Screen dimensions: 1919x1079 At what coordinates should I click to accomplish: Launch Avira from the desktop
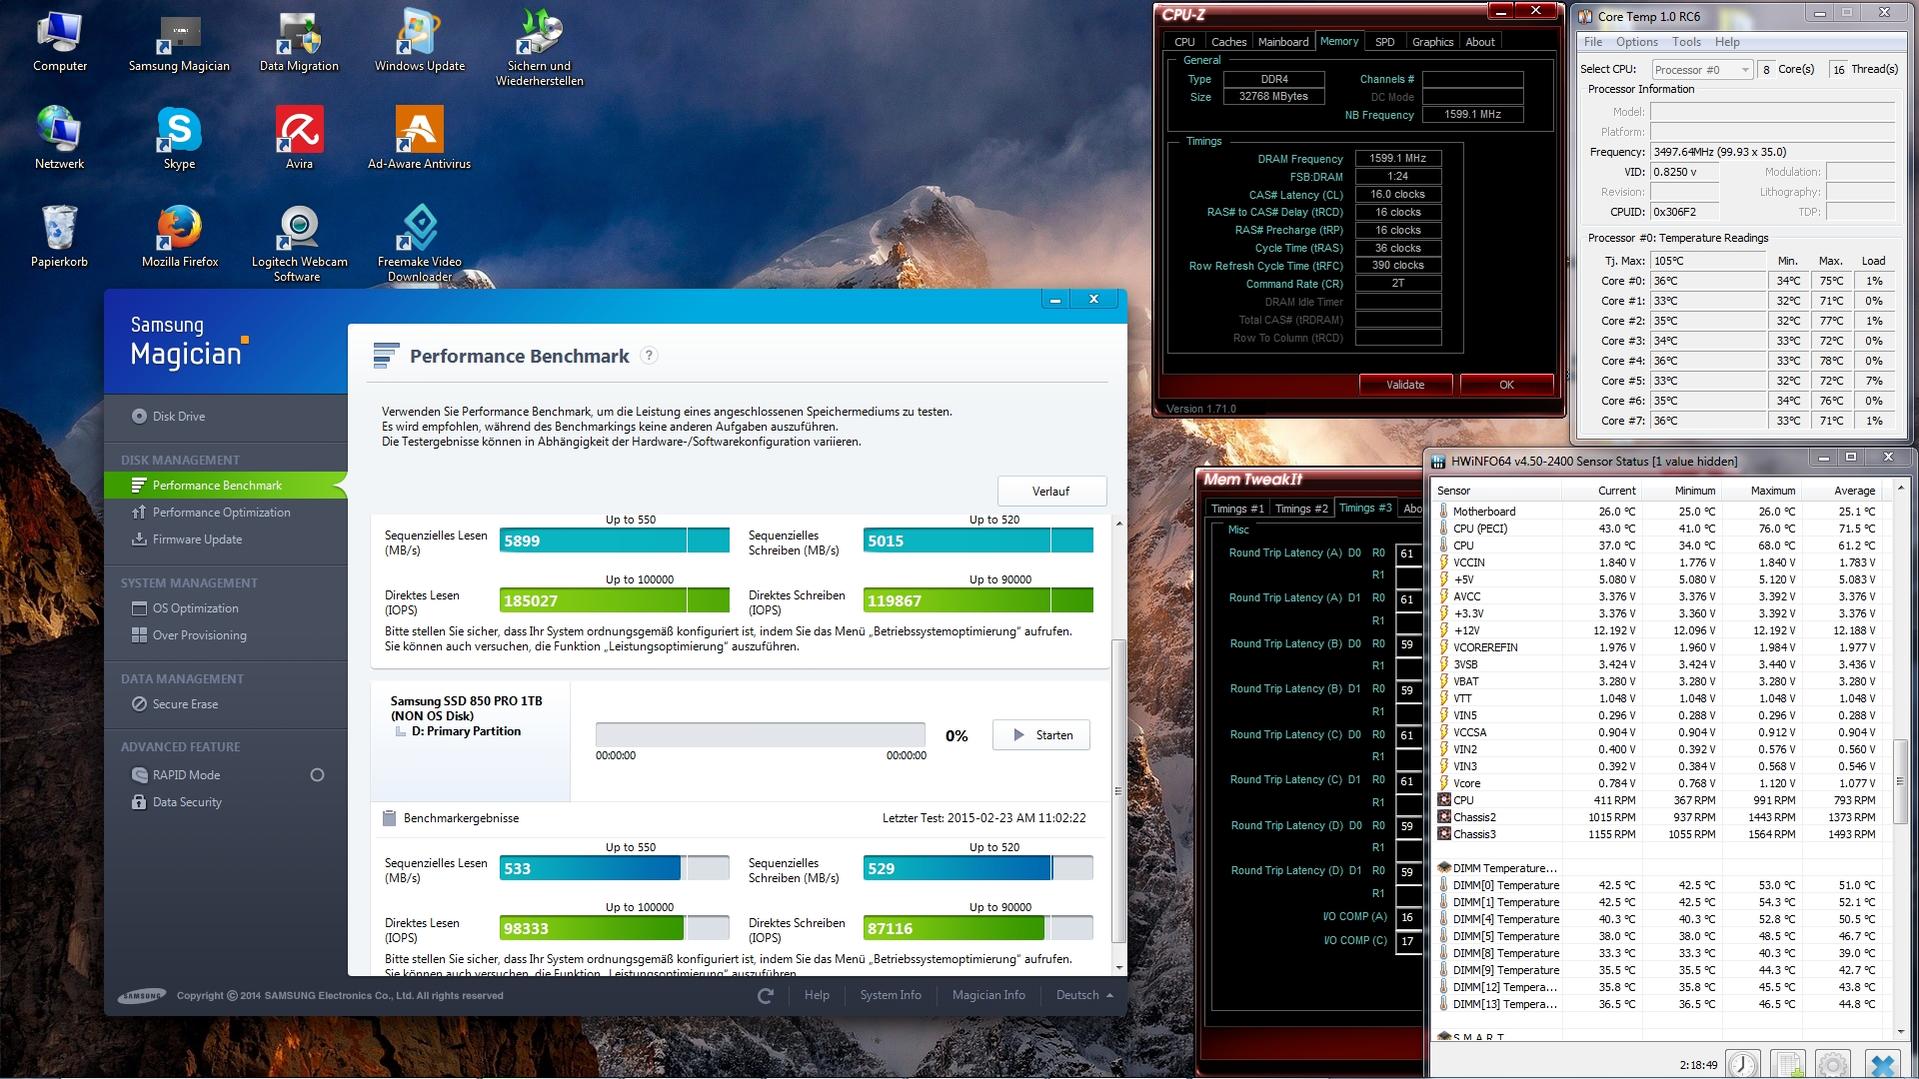tap(299, 138)
